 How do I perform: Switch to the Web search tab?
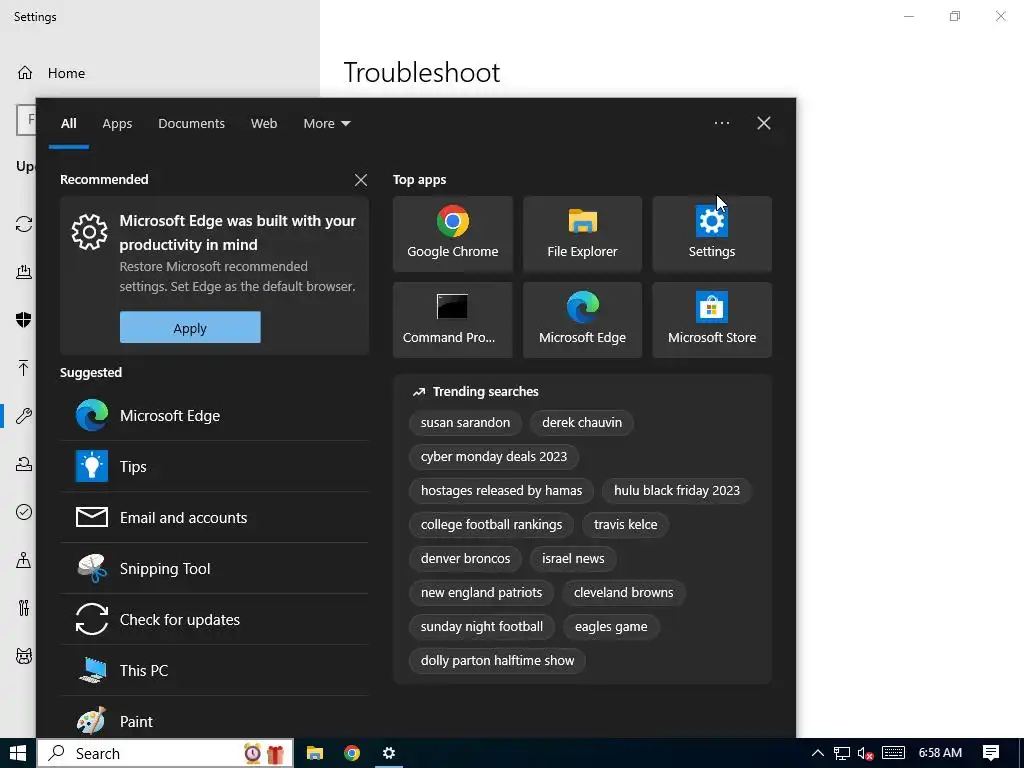tap(264, 123)
